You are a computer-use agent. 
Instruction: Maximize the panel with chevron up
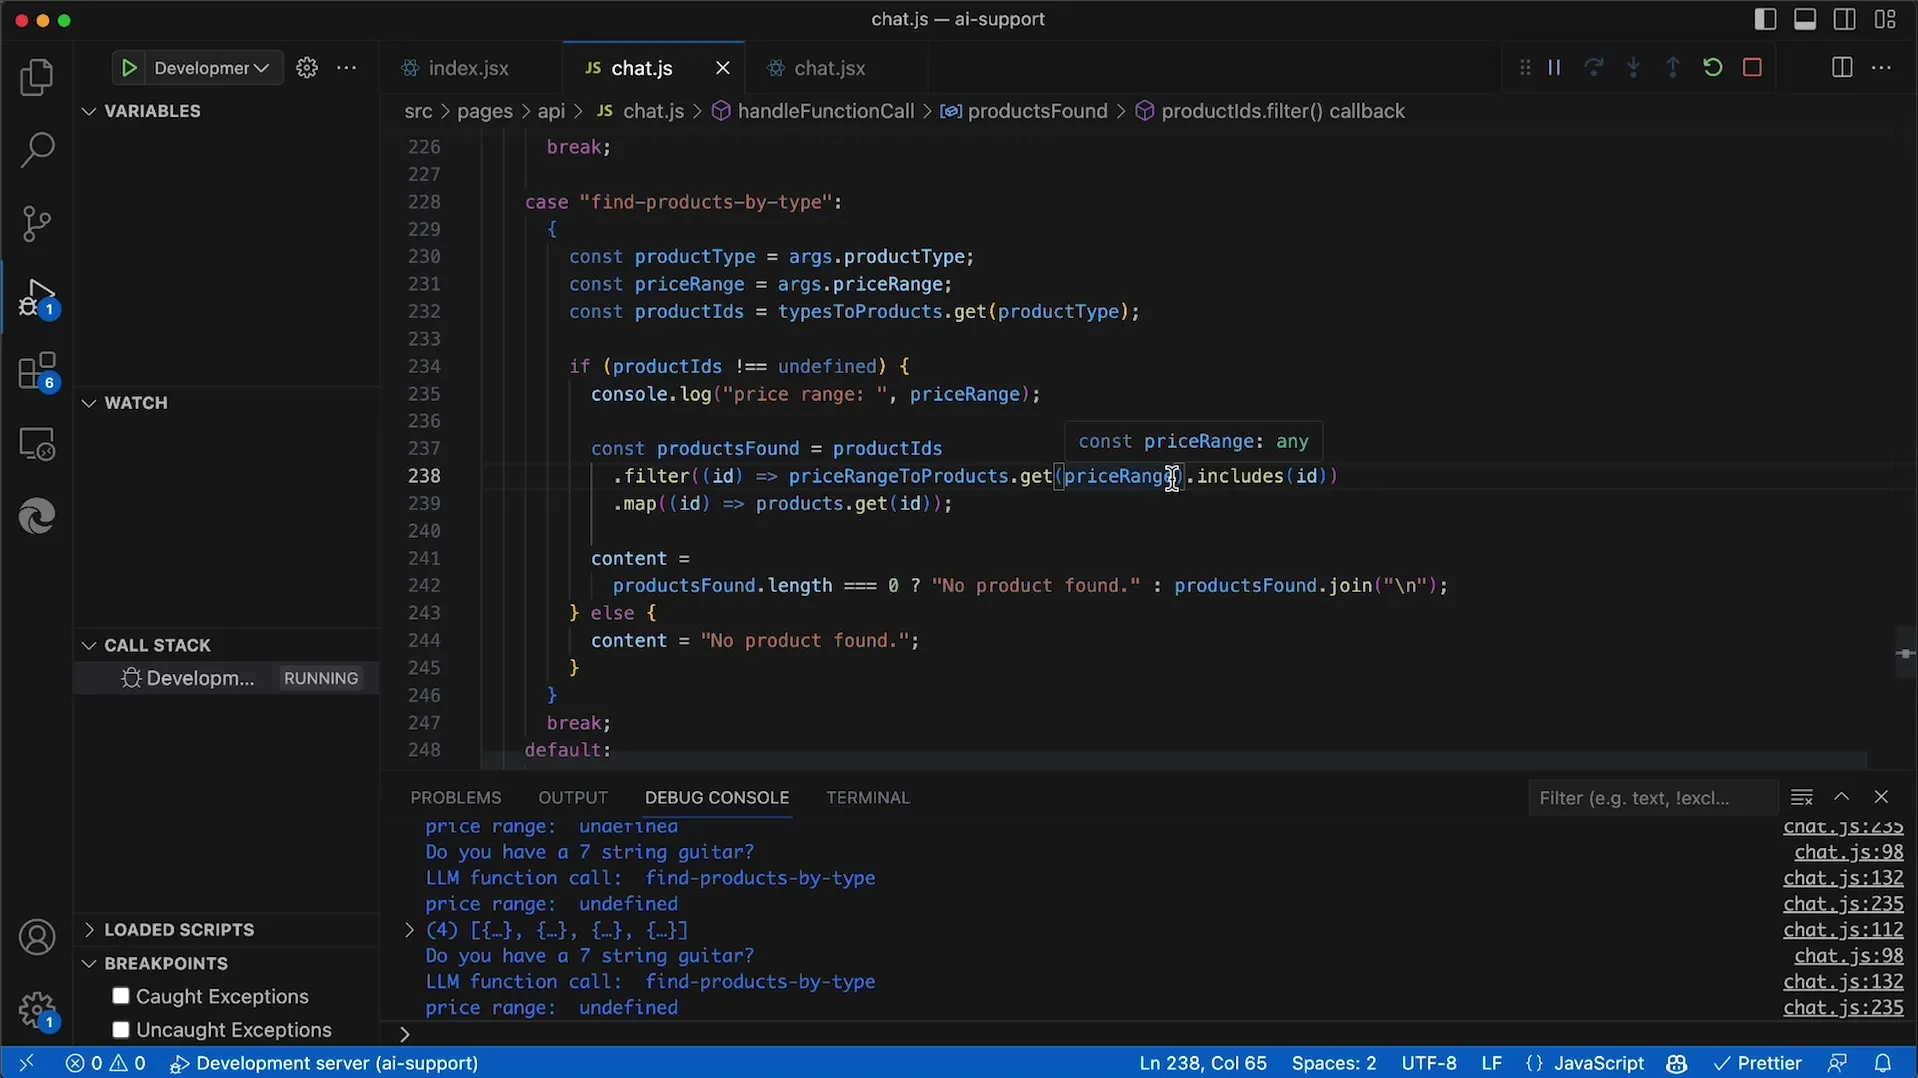click(1842, 797)
